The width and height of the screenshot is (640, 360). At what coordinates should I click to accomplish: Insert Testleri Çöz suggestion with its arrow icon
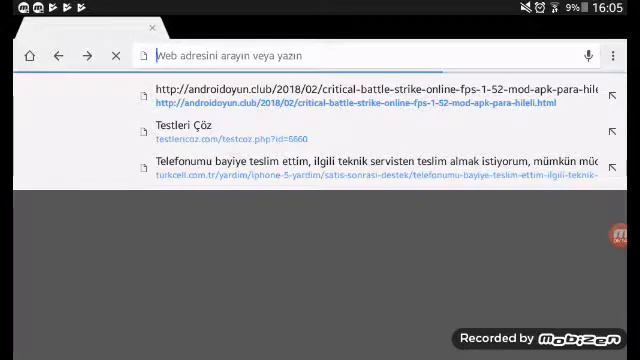[x=612, y=131]
